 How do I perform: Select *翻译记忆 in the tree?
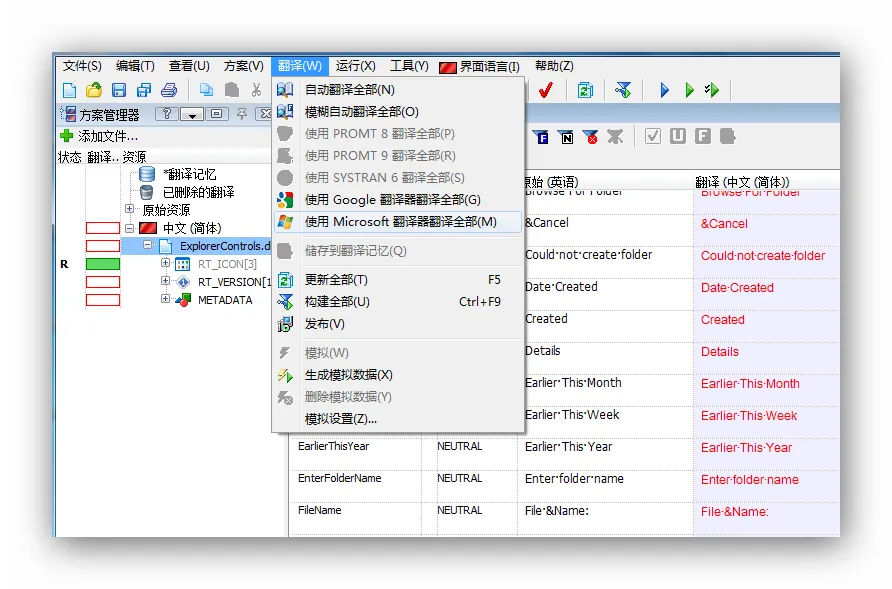coord(189,174)
